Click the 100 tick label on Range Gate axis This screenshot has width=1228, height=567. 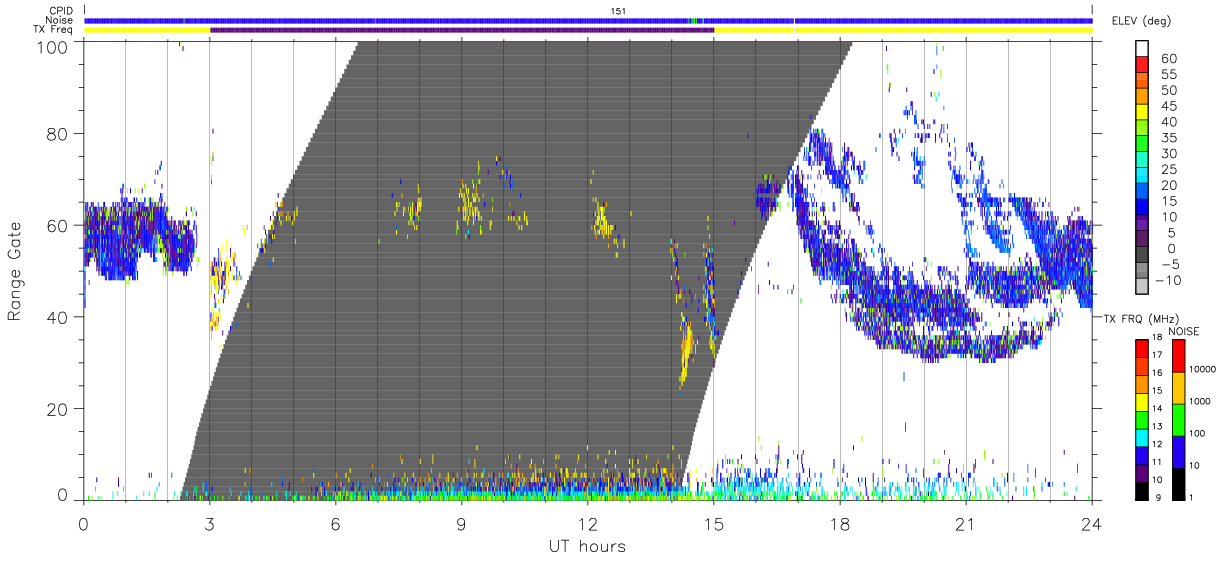[53, 47]
